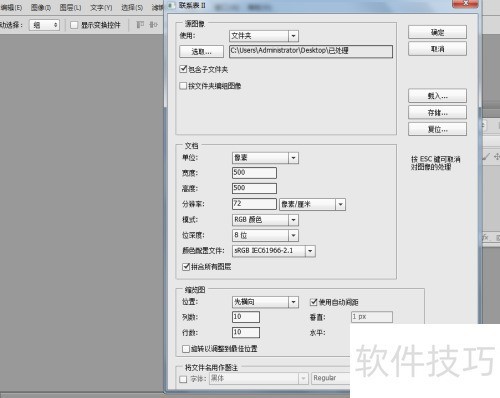The image size is (500, 398).
Task: Click the 取消 button
Action: click(437, 49)
